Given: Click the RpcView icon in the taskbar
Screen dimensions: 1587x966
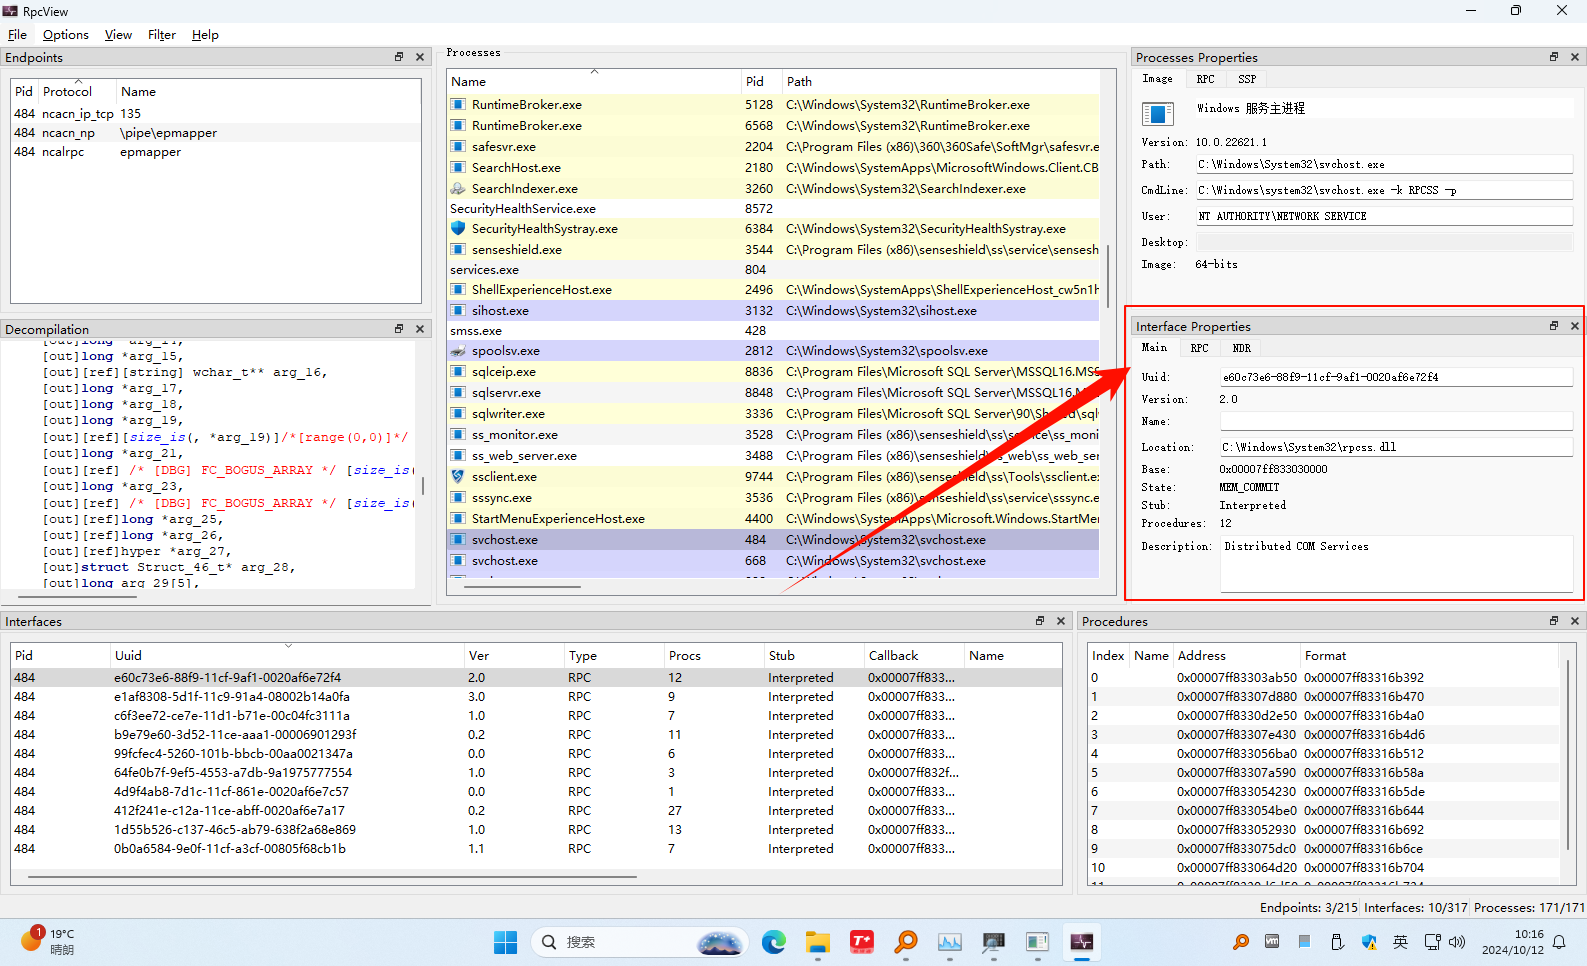Looking at the screenshot, I should pyautogui.click(x=1081, y=942).
